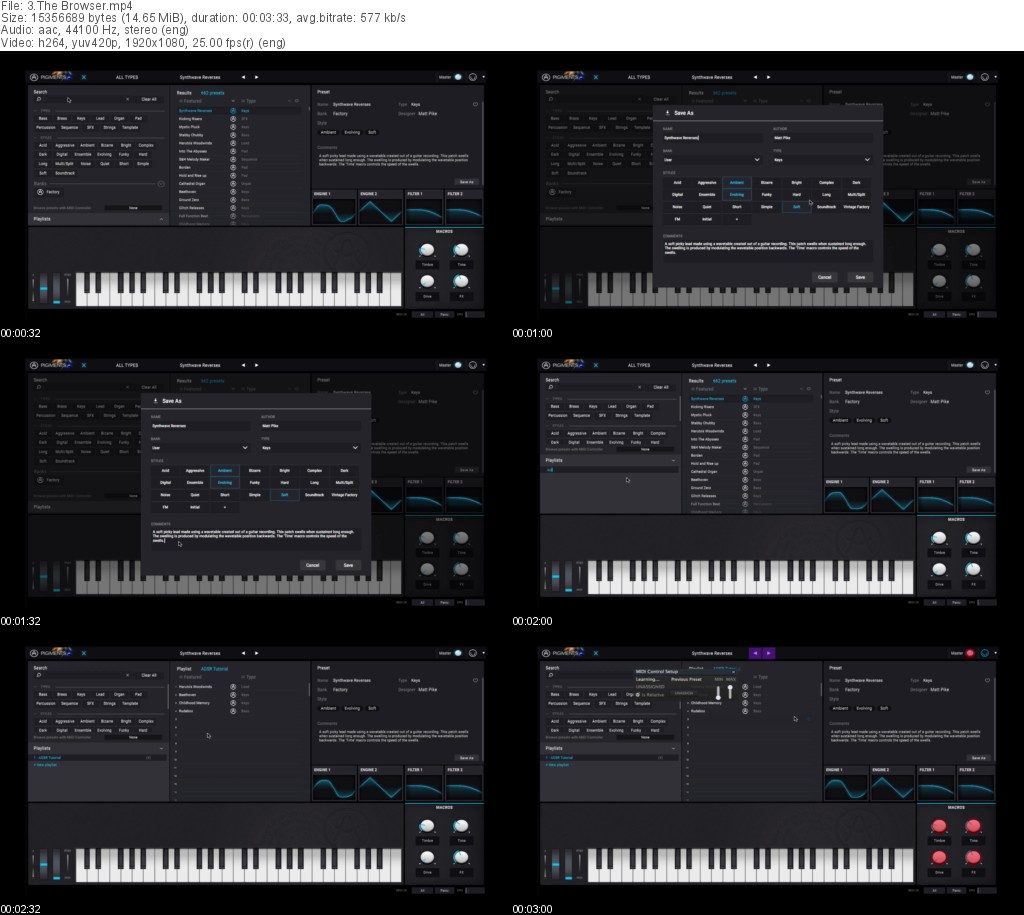In the 00:00:32 frame, click the Clear All button

[149, 99]
